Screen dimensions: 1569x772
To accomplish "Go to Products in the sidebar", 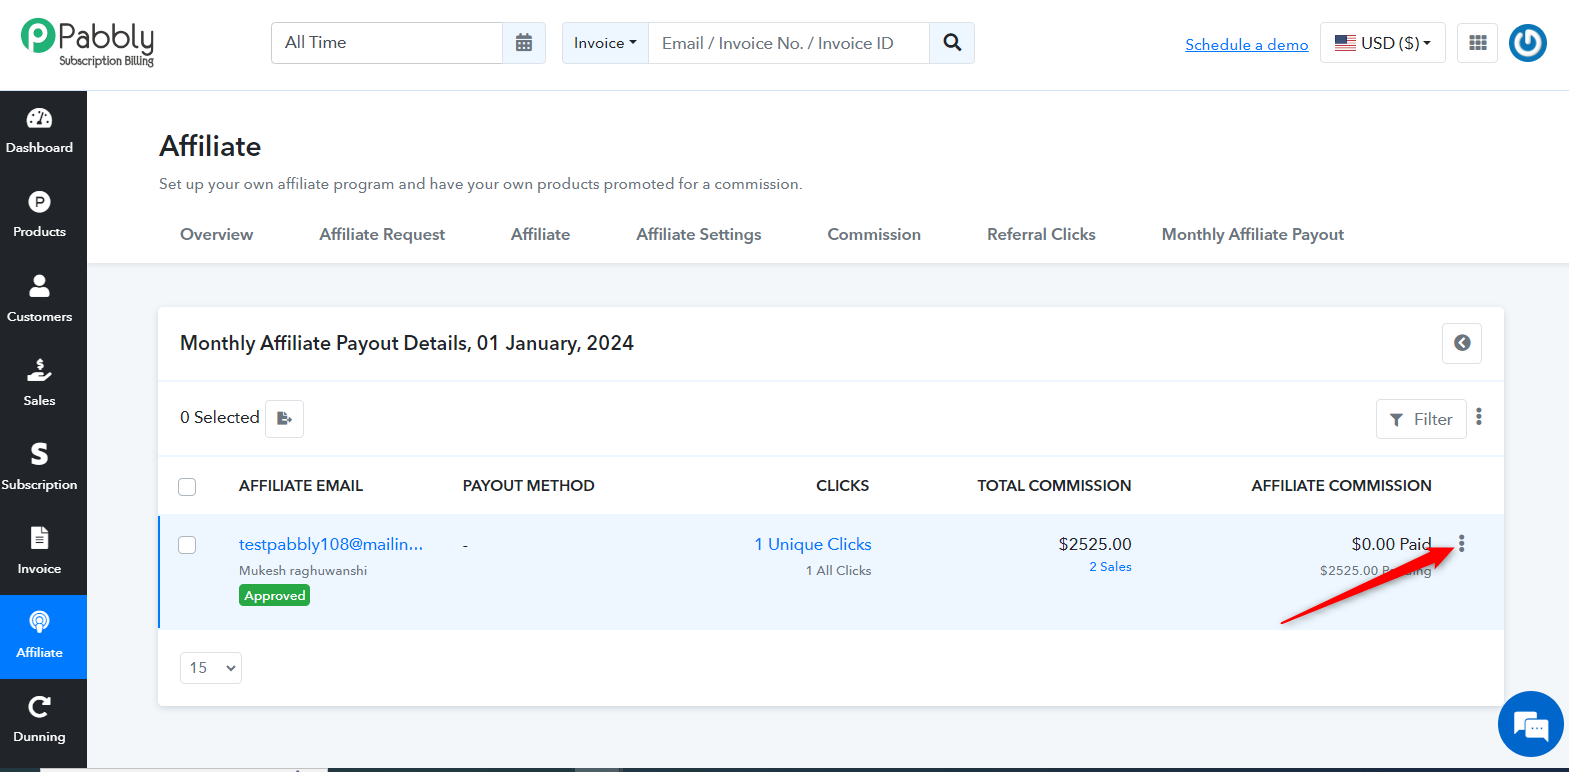I will [x=39, y=216].
